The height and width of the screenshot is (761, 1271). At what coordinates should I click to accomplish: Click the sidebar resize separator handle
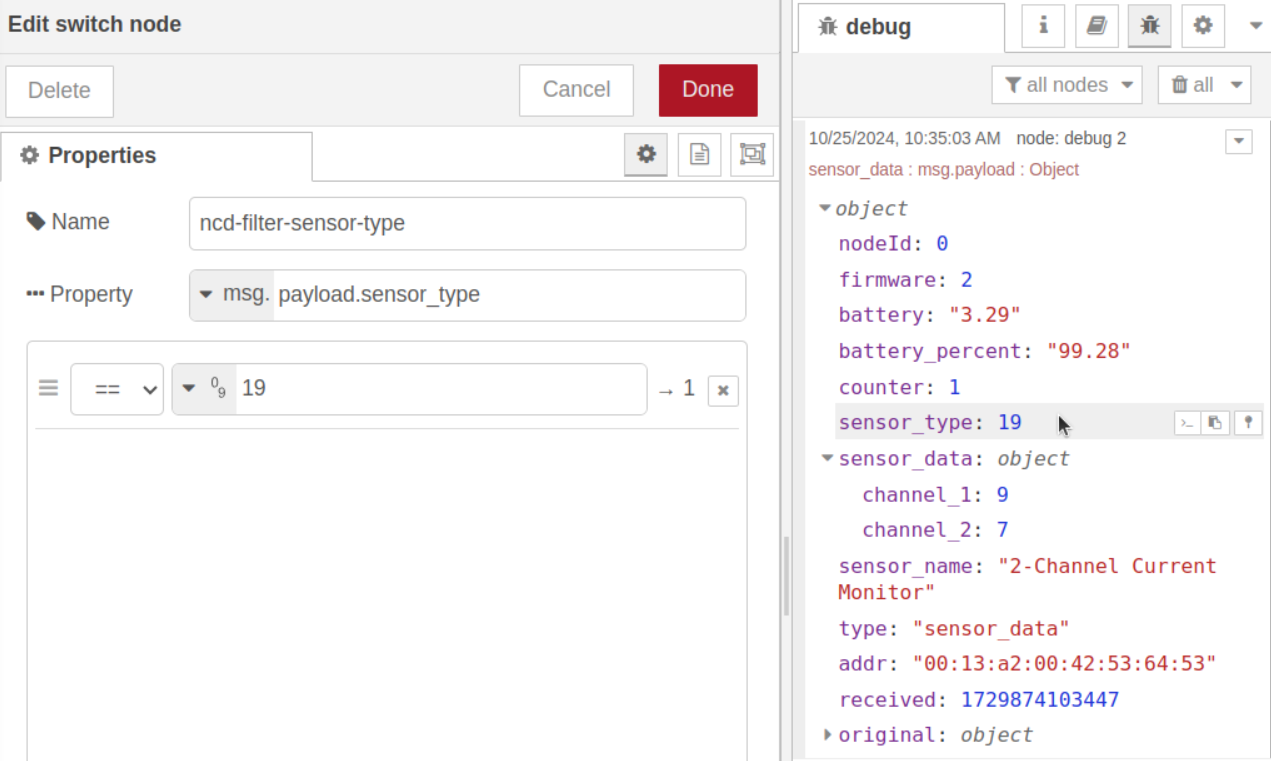pyautogui.click(x=787, y=576)
